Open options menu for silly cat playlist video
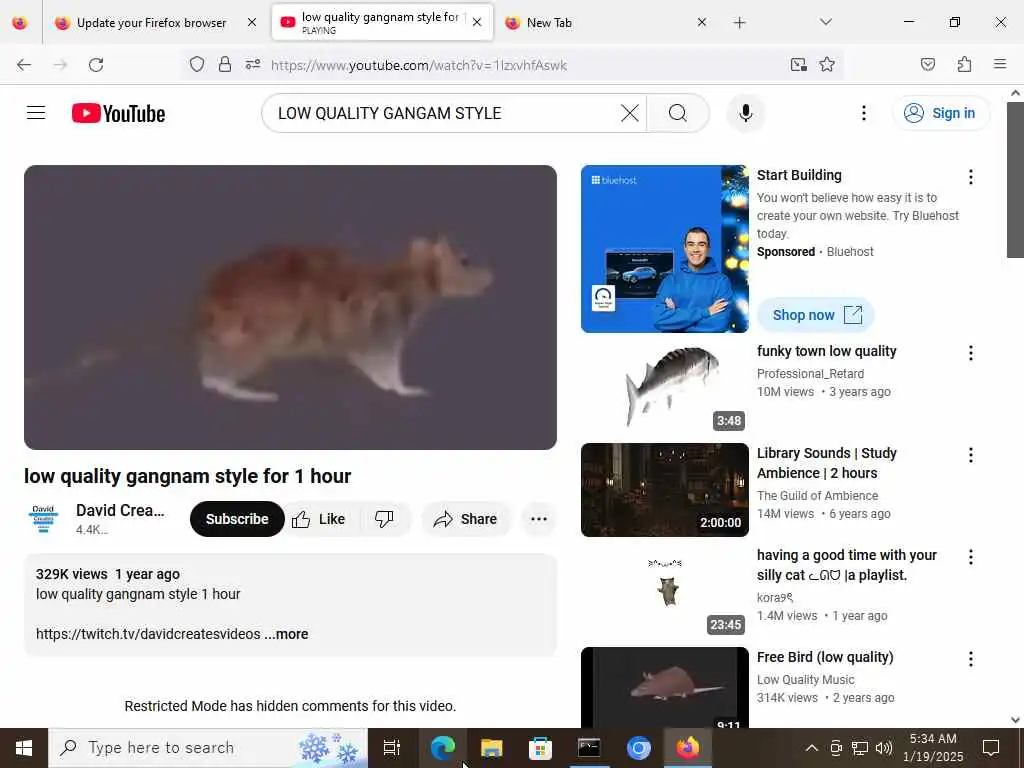Screen dimensions: 1024x768 (x=970, y=557)
